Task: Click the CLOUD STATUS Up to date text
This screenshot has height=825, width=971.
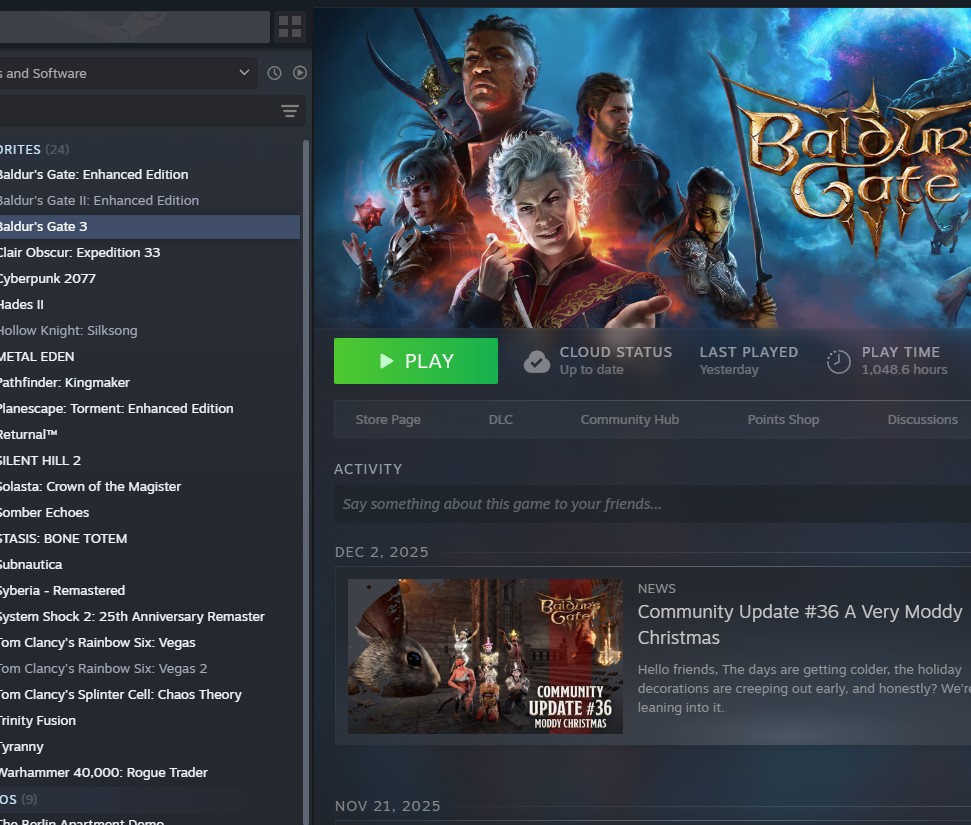Action: pyautogui.click(x=616, y=360)
